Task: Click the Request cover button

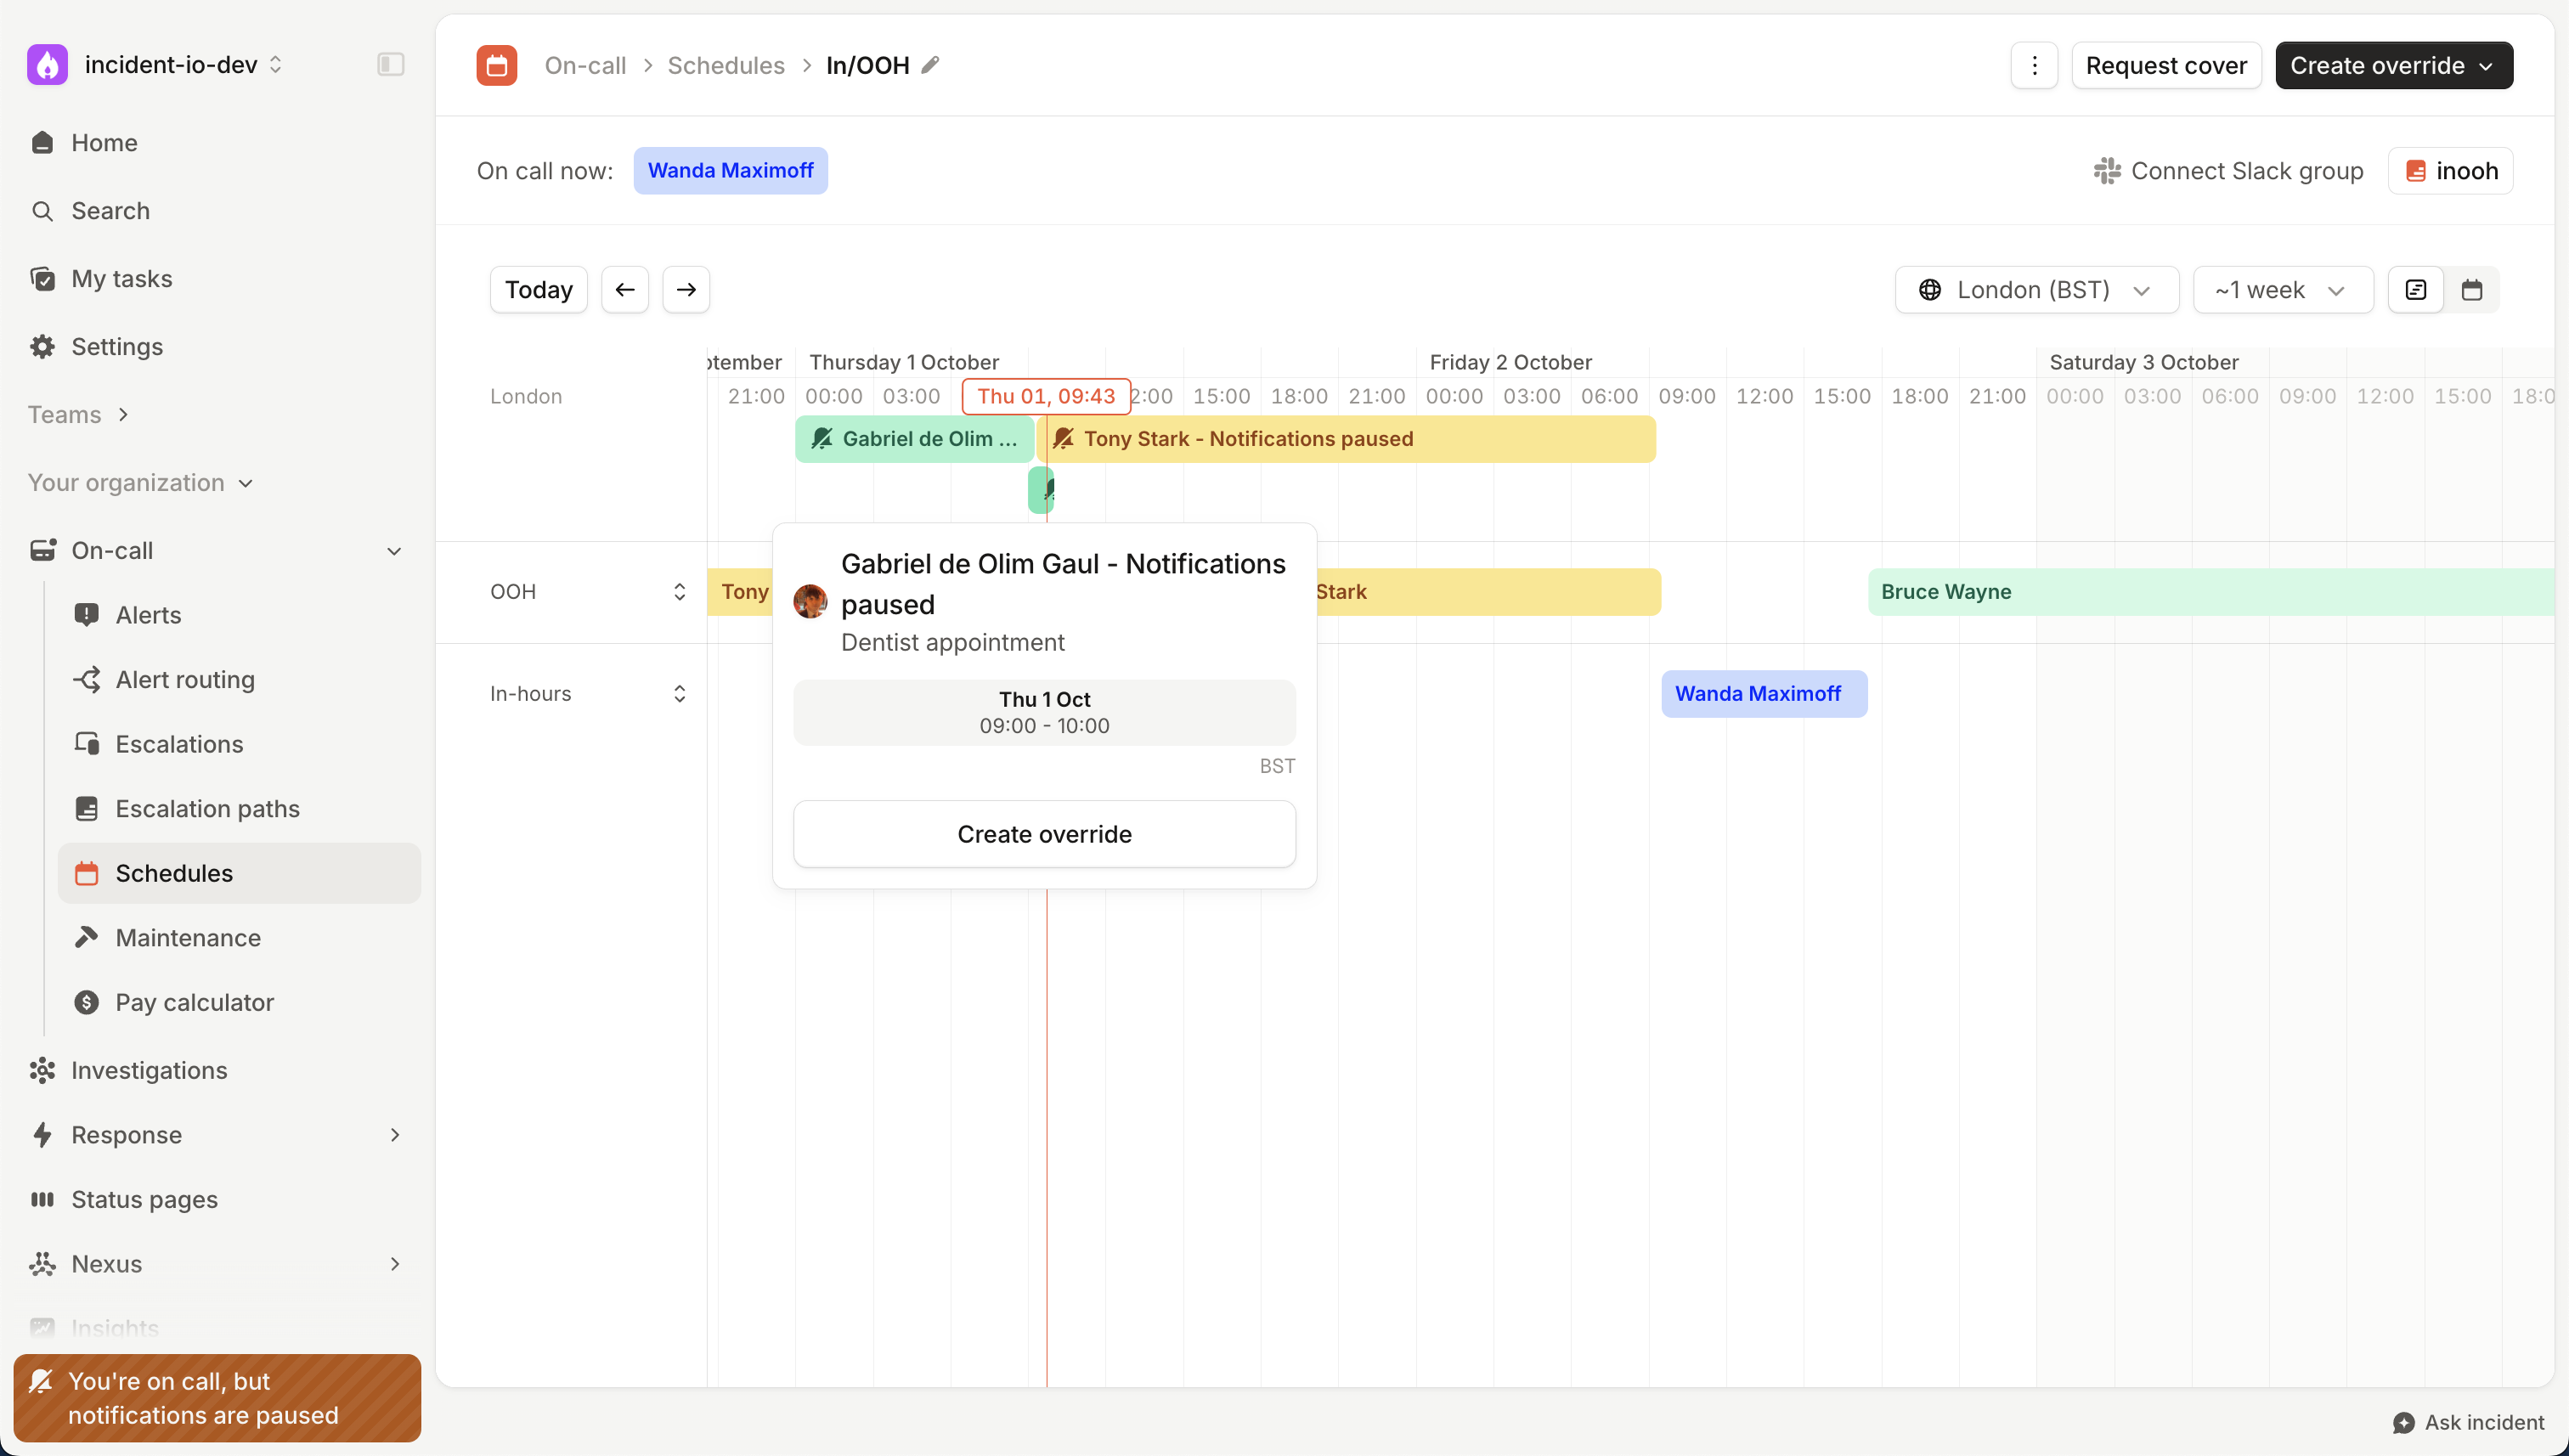Action: pyautogui.click(x=2166, y=66)
